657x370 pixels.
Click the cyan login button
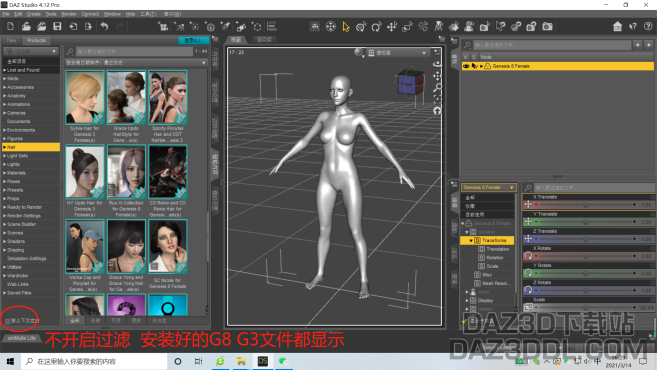(193, 40)
